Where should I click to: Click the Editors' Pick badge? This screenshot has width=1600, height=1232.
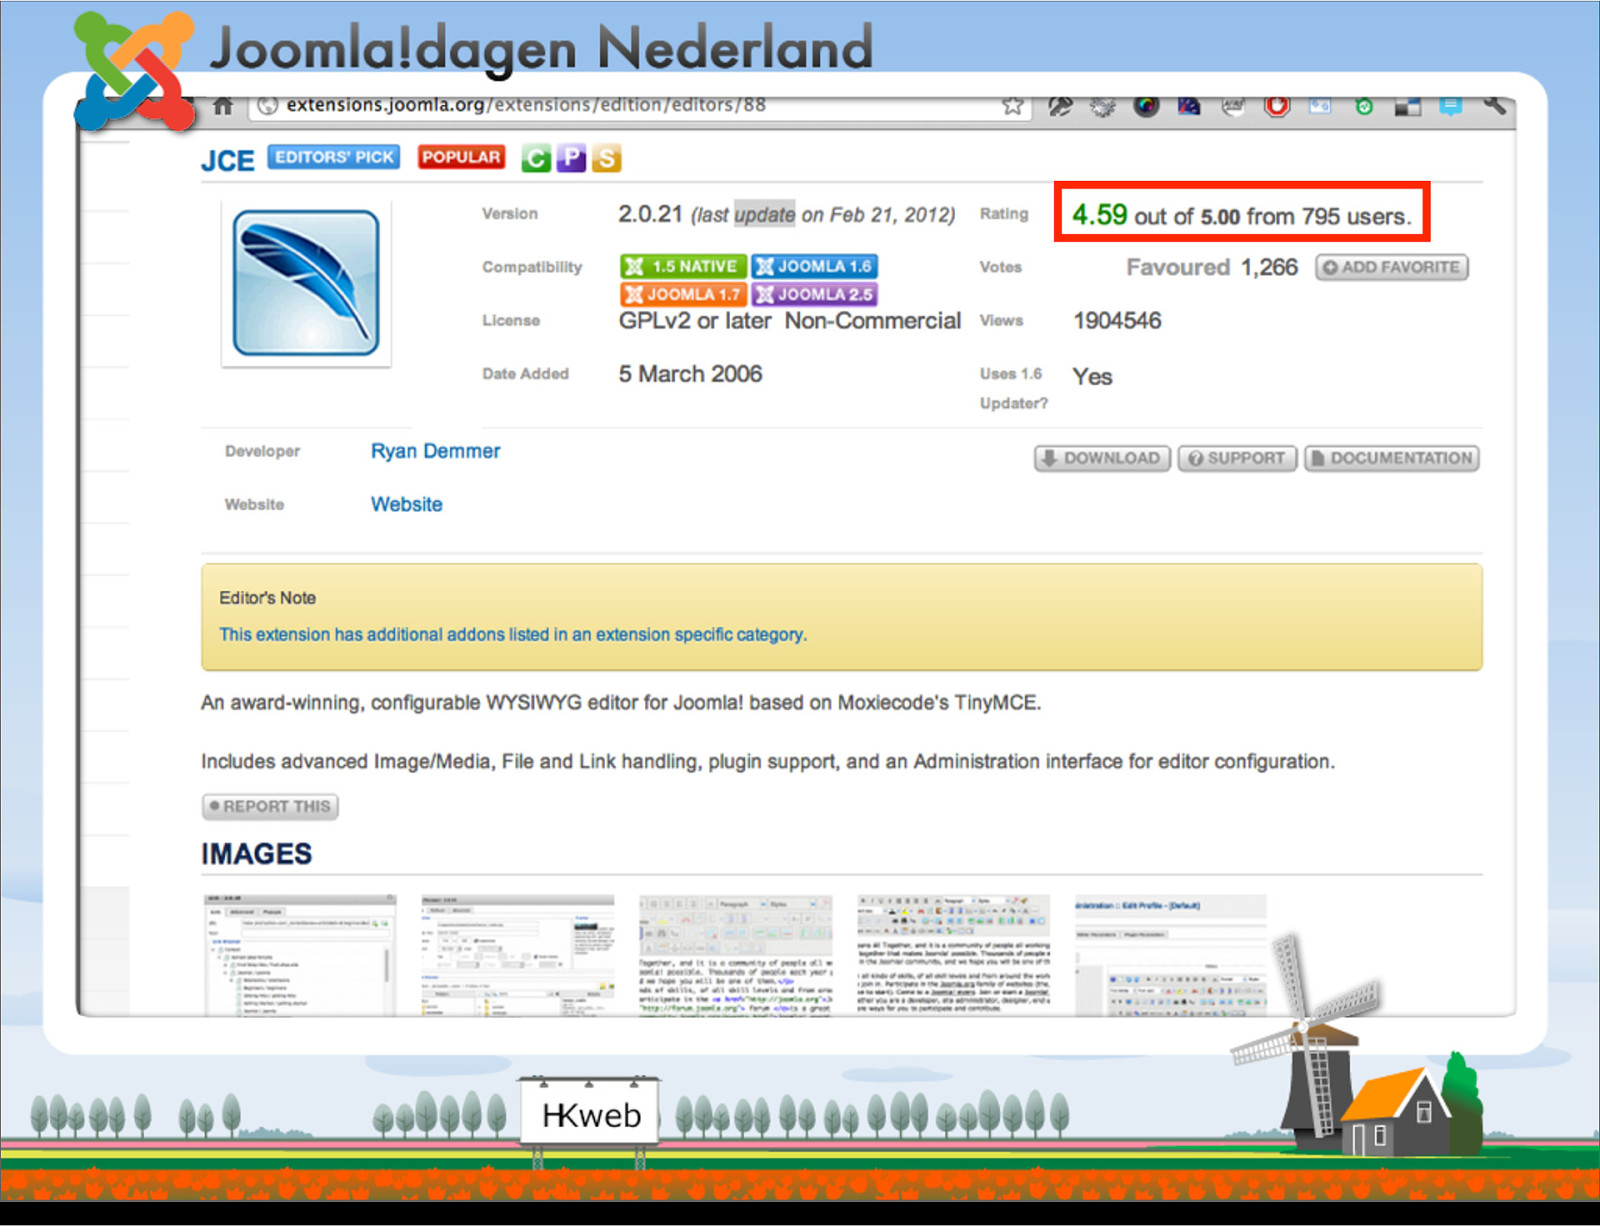pyautogui.click(x=334, y=157)
